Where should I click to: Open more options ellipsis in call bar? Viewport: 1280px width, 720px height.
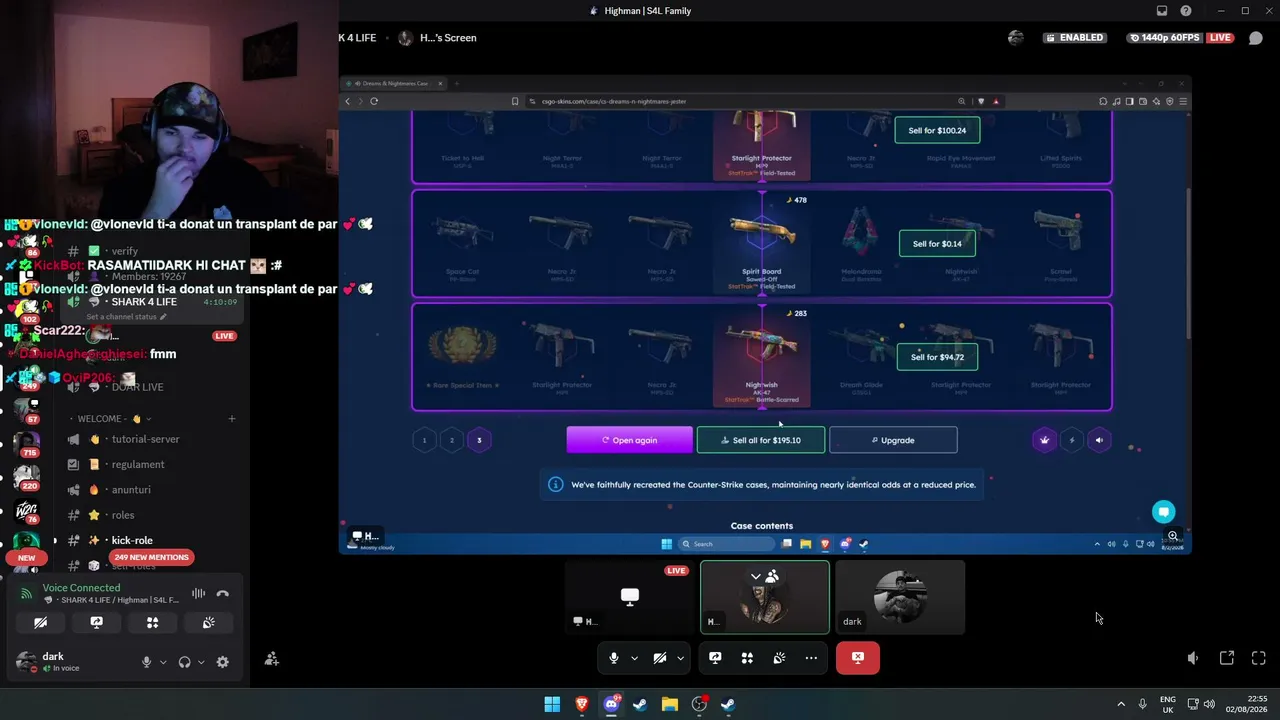coord(811,658)
